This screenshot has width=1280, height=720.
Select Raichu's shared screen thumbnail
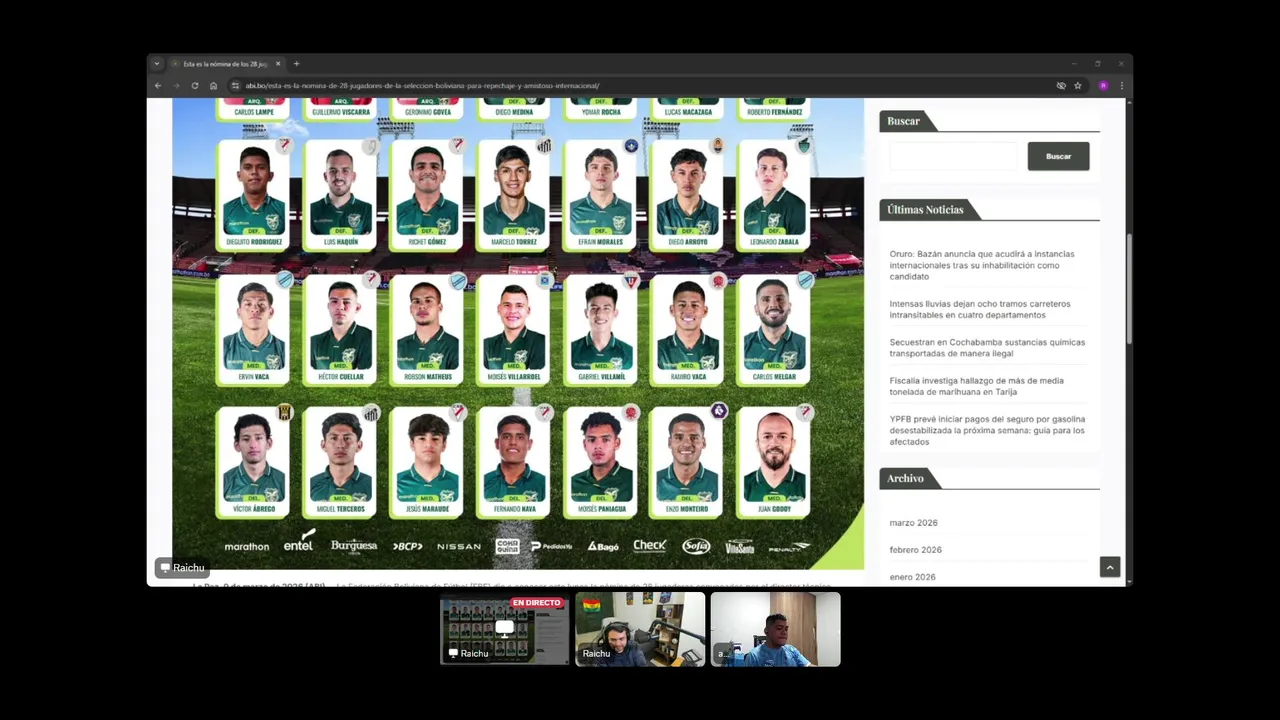coord(505,629)
